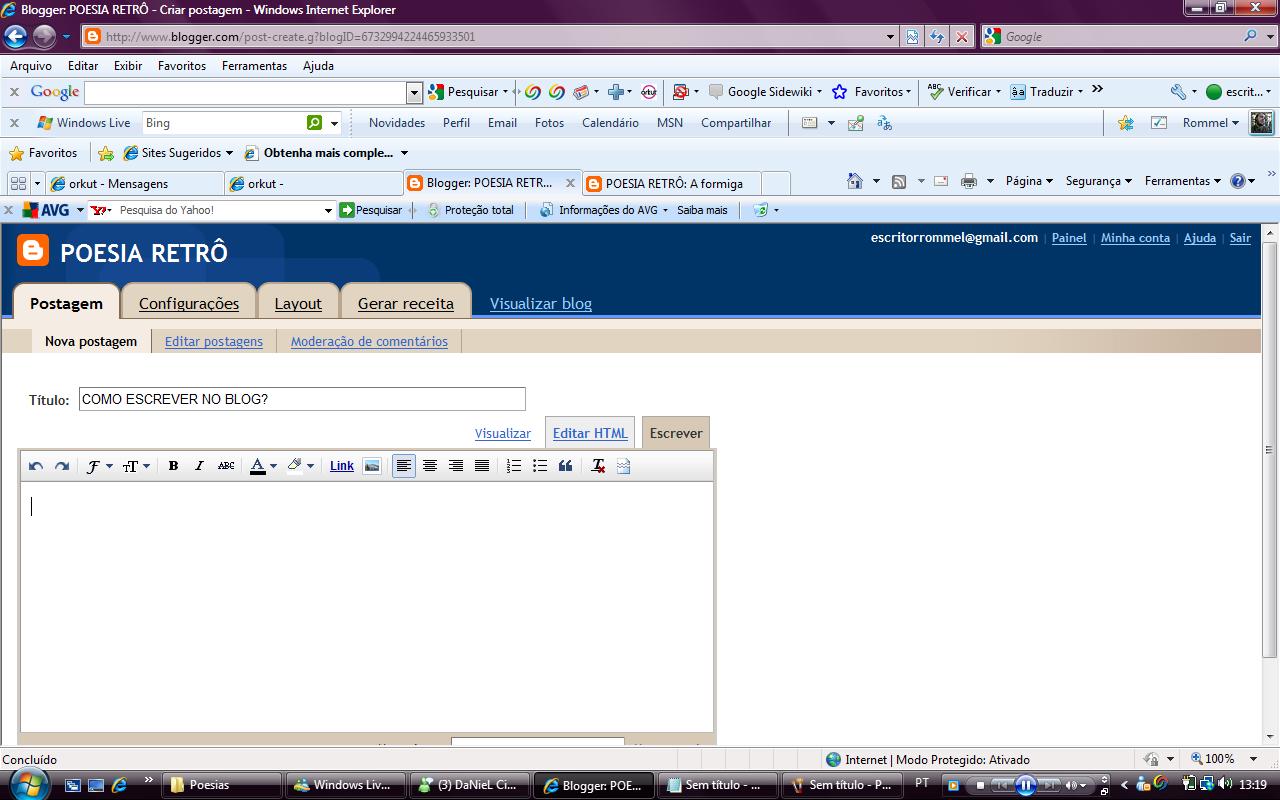Stop page loading button
Viewport: 1280px width, 800px height.
tap(962, 37)
